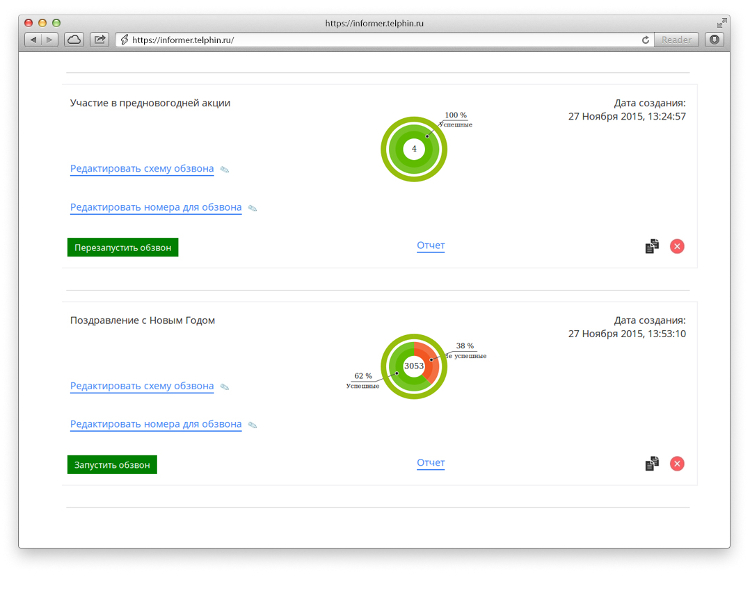Screen dimensions: 750x593
Task: Reload the page with the refresh icon
Action: pyautogui.click(x=645, y=40)
